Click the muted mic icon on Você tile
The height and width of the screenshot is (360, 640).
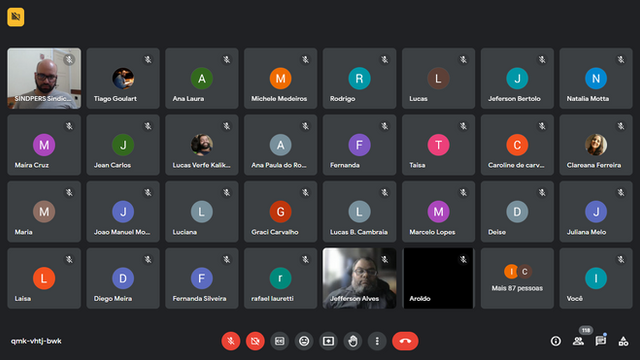click(x=621, y=259)
